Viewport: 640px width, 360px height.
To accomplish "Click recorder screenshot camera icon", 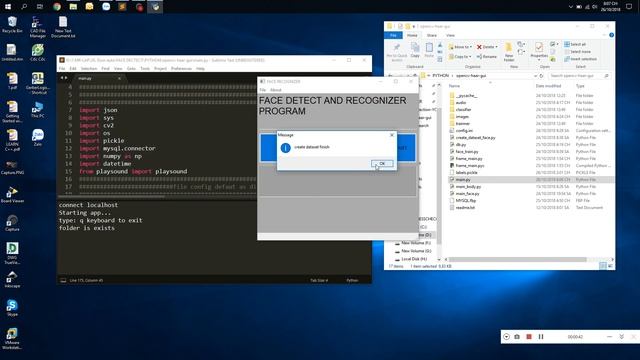I will coord(517,337).
